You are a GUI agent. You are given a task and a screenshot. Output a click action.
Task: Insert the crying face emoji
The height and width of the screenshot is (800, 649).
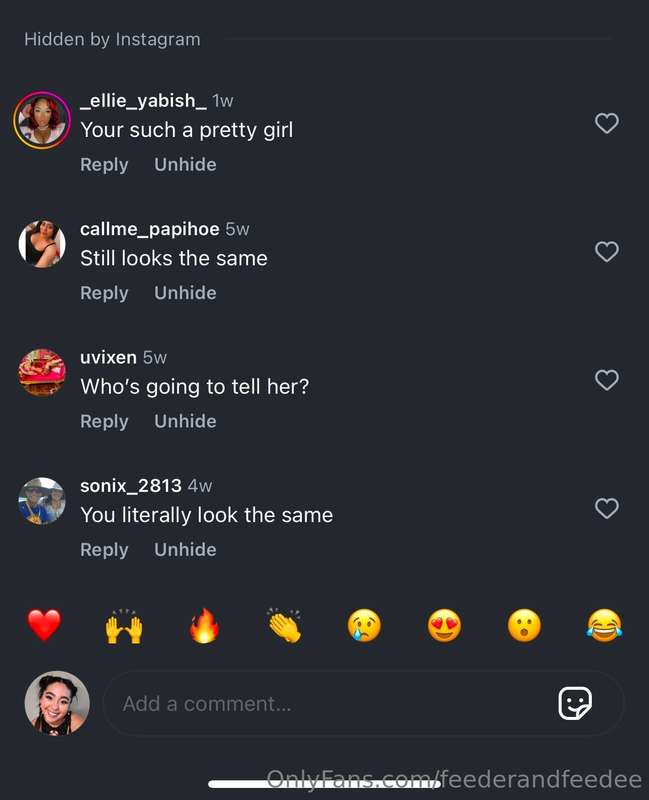(364, 626)
